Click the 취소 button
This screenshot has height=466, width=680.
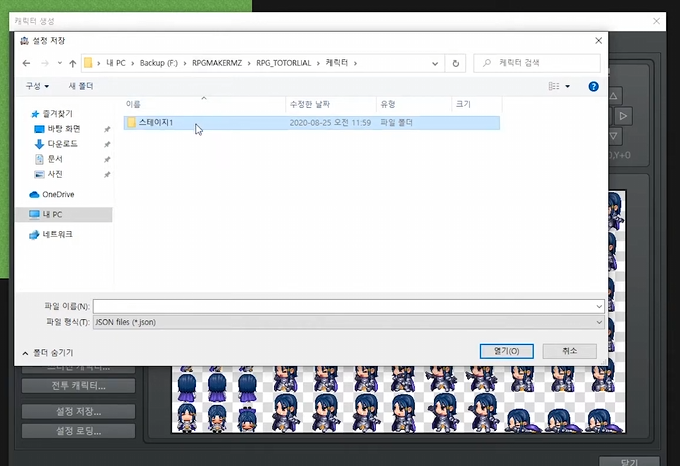click(569, 351)
